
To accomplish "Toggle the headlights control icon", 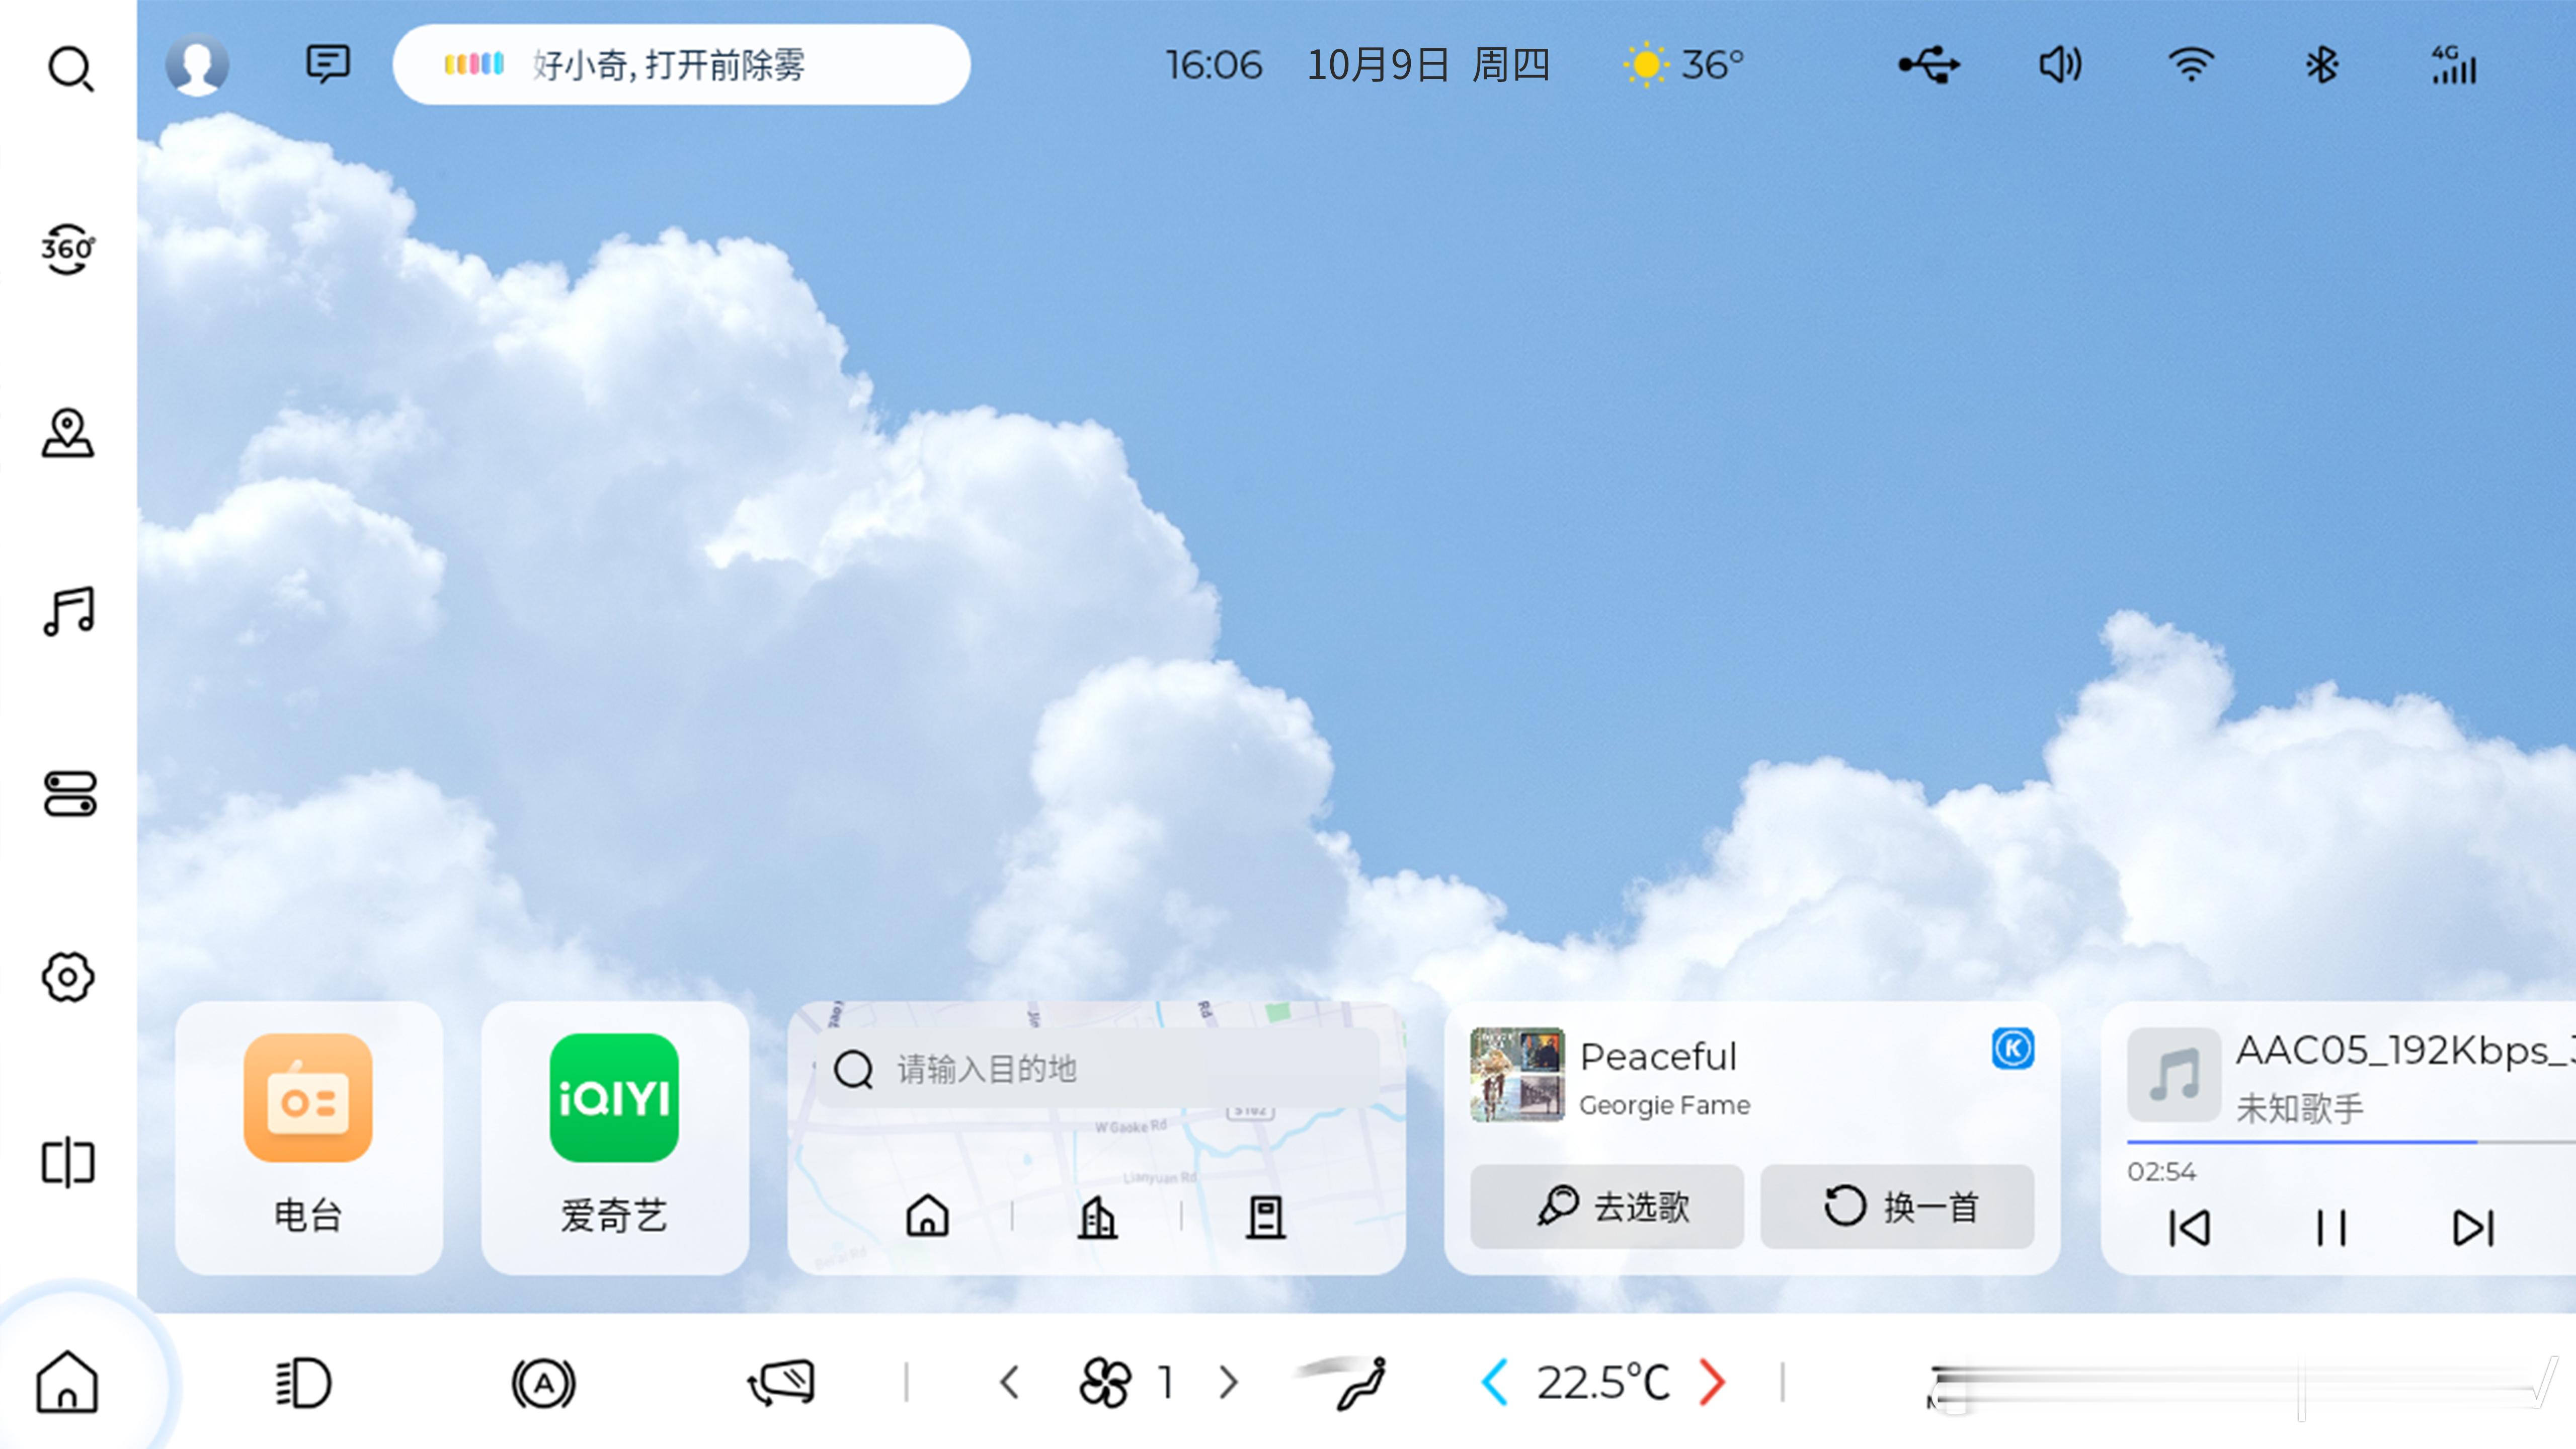I will tap(304, 1383).
